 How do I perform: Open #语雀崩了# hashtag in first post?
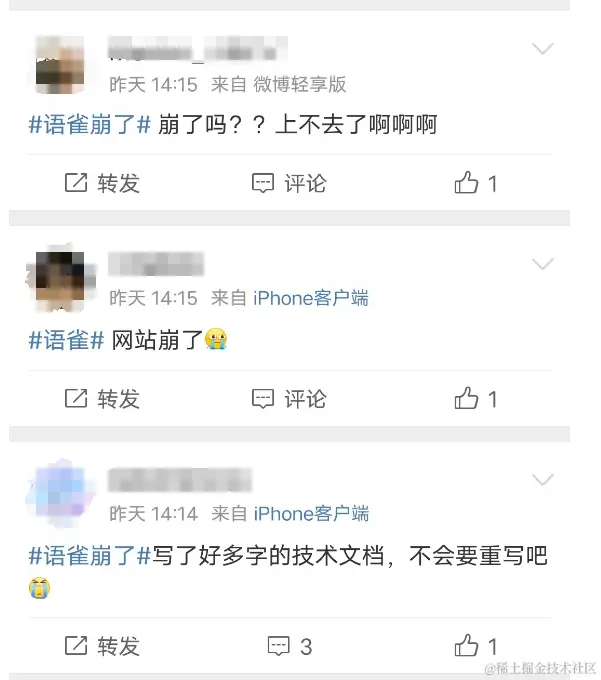(90, 124)
